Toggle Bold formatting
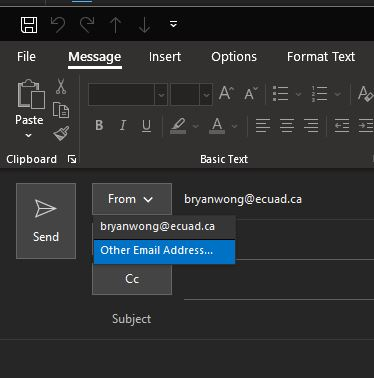Image resolution: width=374 pixels, height=378 pixels. pyautogui.click(x=99, y=125)
